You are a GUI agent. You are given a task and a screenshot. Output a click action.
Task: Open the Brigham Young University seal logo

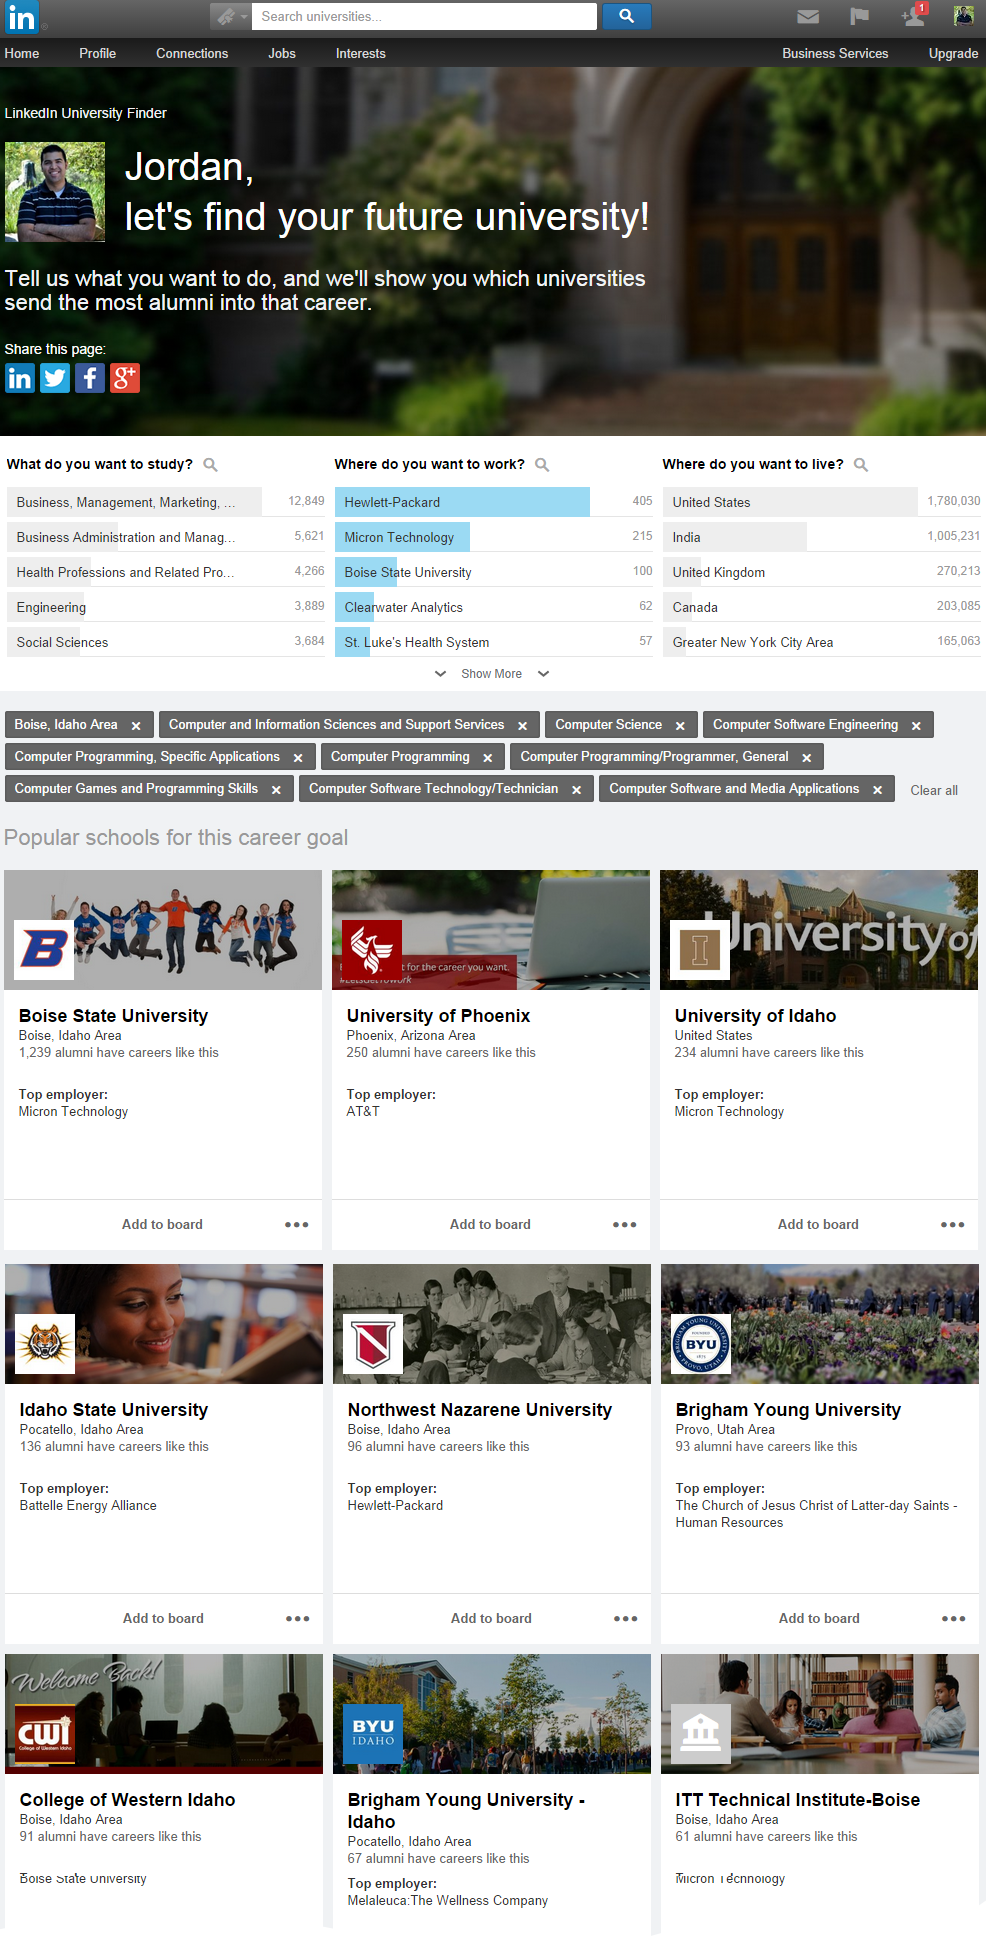pos(701,1343)
